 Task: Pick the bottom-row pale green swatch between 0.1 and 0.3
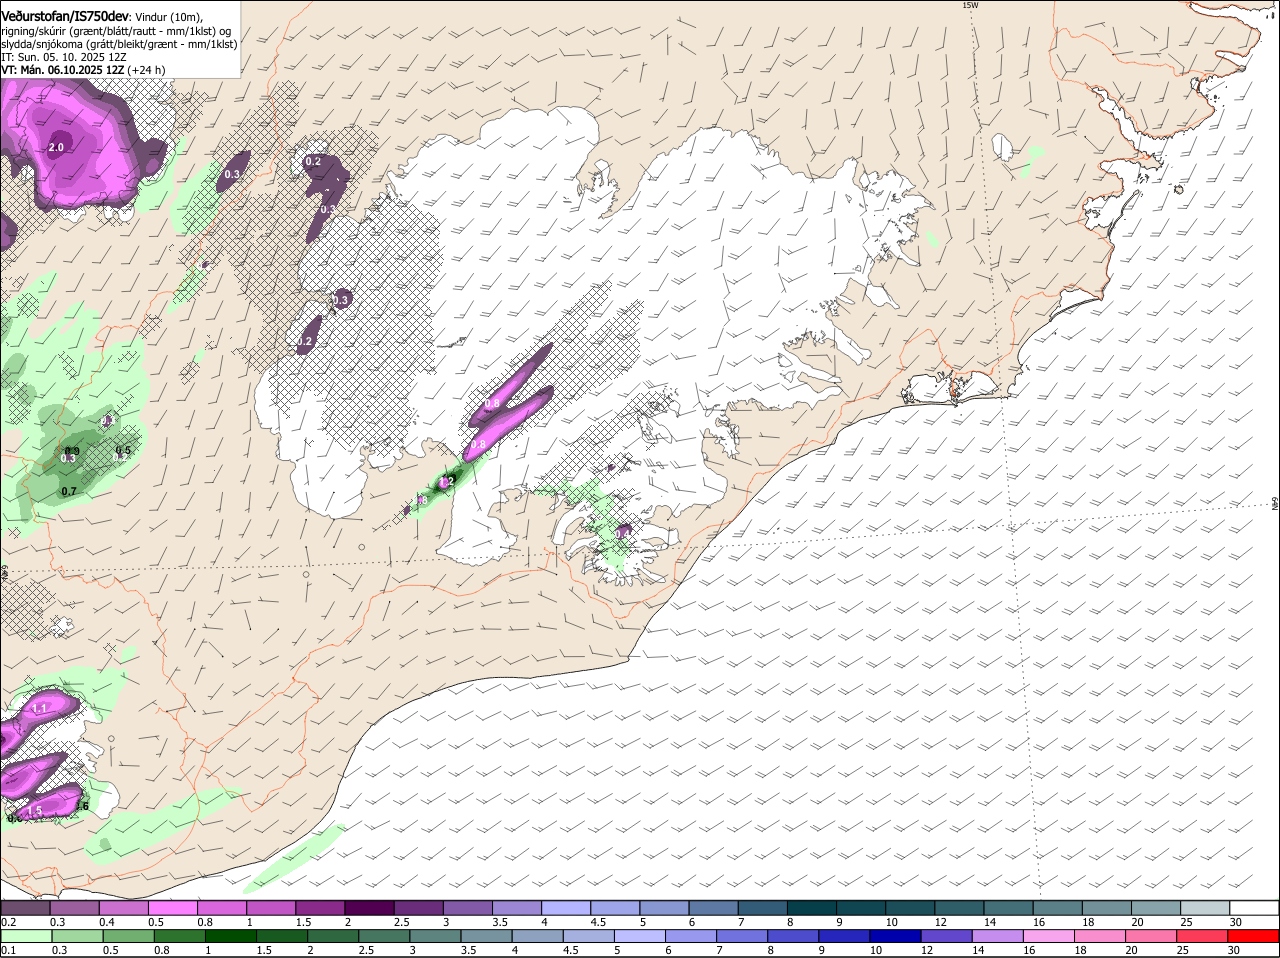coord(26,935)
